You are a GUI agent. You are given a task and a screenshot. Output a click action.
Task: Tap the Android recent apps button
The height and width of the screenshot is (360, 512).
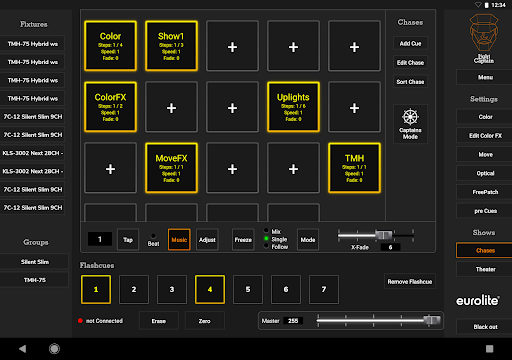(x=489, y=349)
